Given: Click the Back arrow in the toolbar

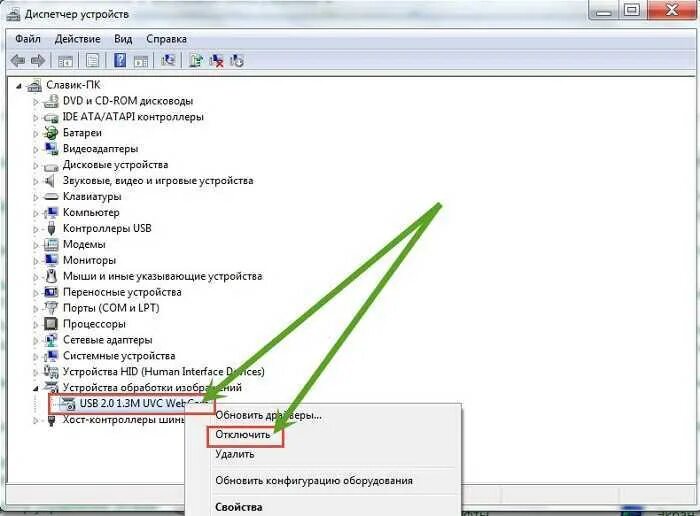Looking at the screenshot, I should 17,60.
